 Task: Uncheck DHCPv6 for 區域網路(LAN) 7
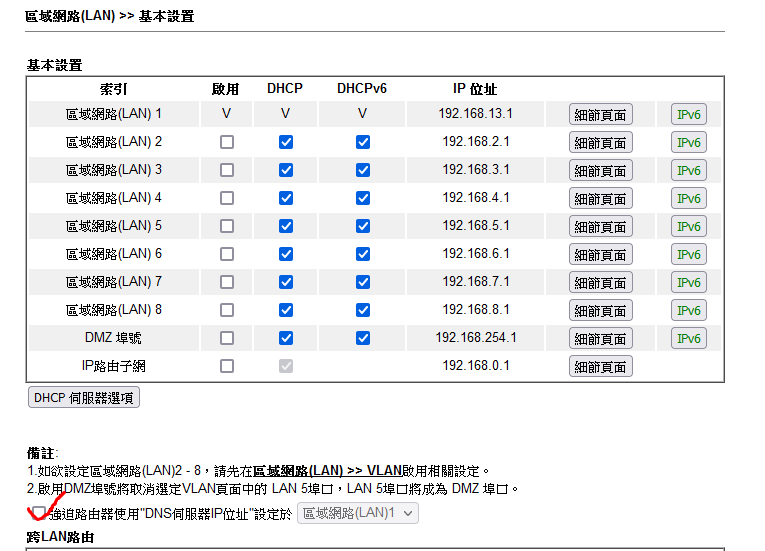pyautogui.click(x=362, y=282)
